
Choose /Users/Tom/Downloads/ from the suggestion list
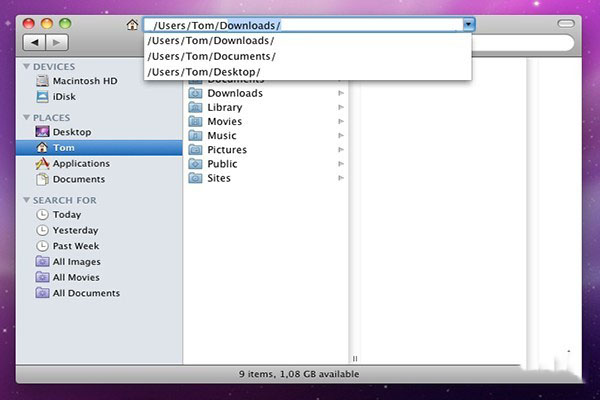[x=308, y=41]
